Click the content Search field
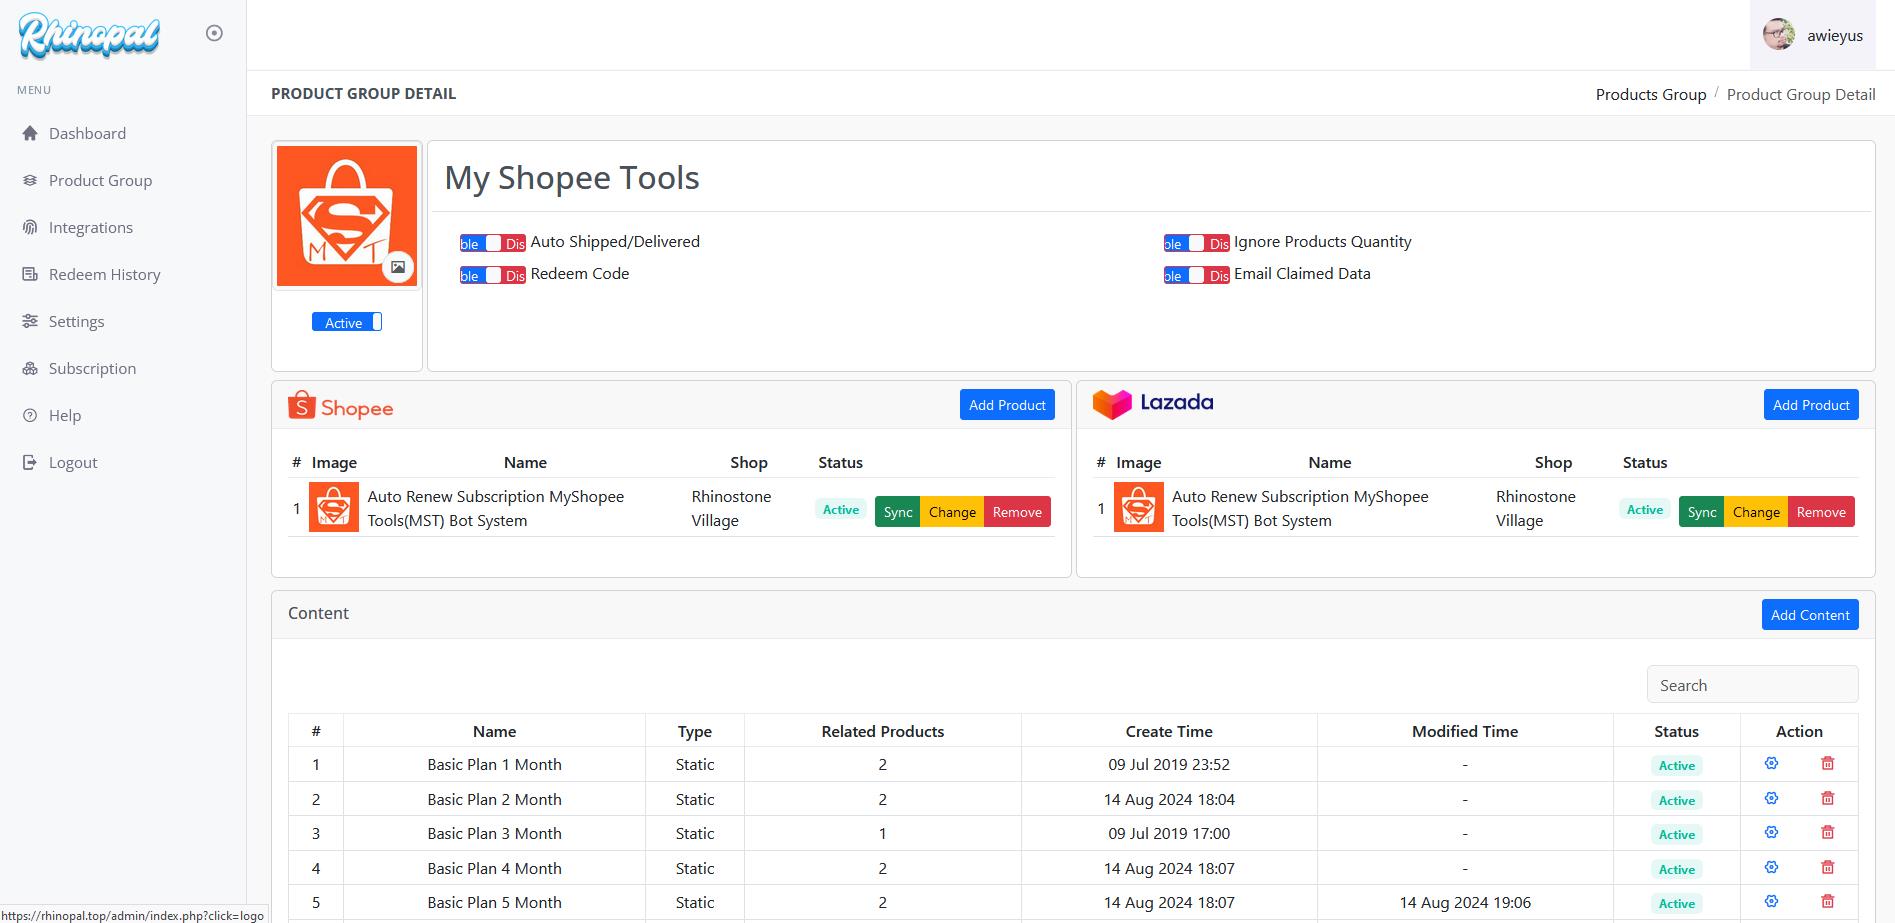This screenshot has width=1895, height=923. [1752, 685]
